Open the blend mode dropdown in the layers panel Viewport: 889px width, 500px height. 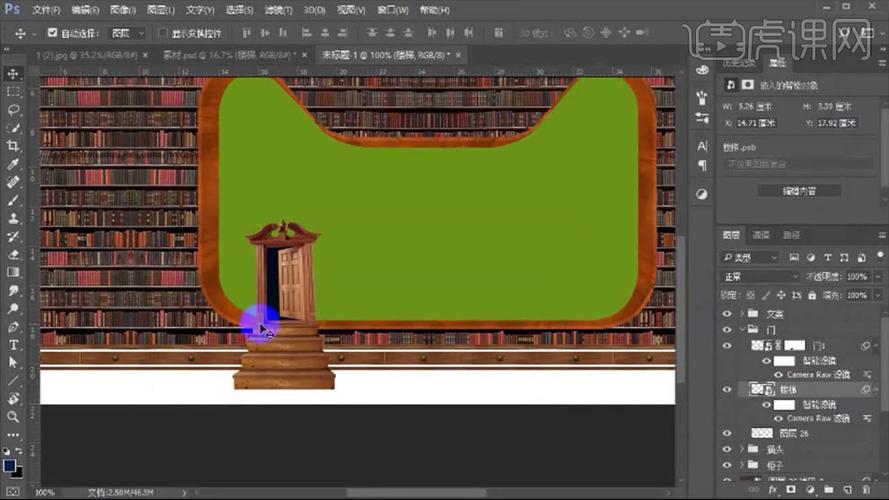click(x=760, y=277)
